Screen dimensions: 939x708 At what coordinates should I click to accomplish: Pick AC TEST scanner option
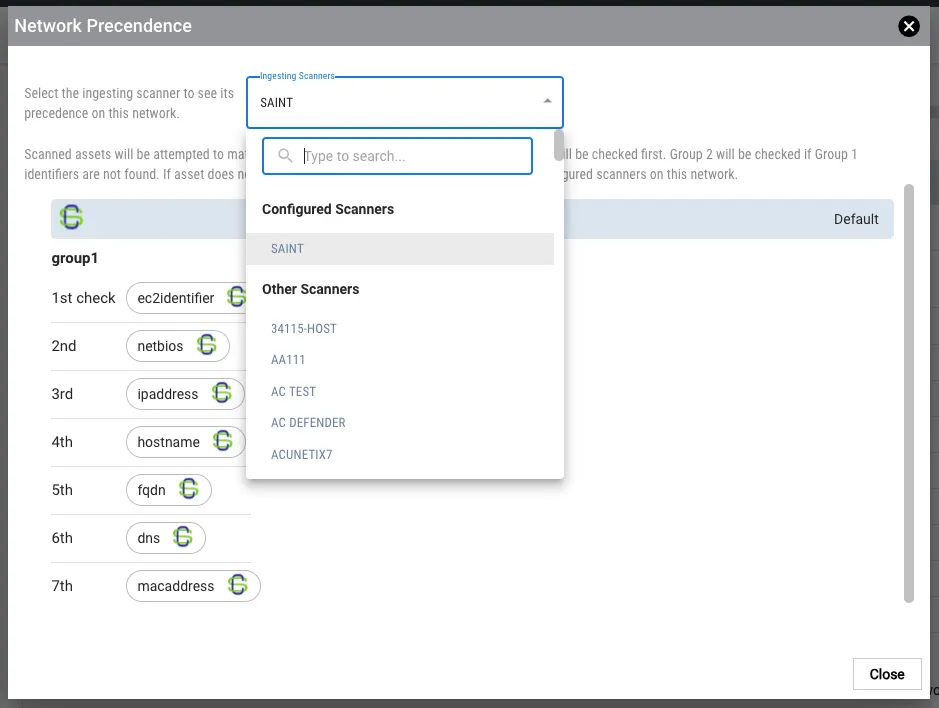(x=293, y=391)
